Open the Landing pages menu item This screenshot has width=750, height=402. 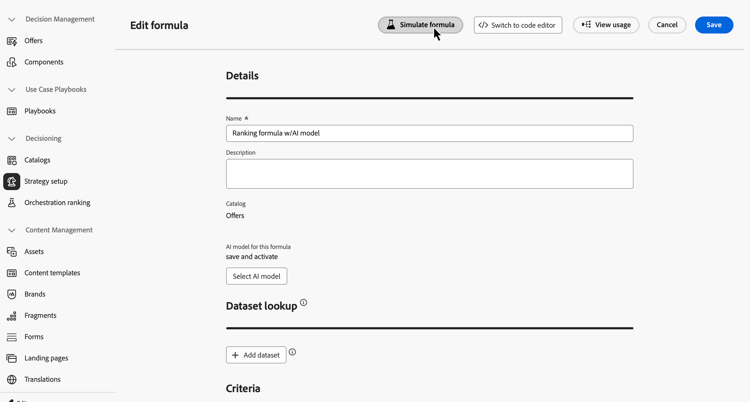coord(46,358)
